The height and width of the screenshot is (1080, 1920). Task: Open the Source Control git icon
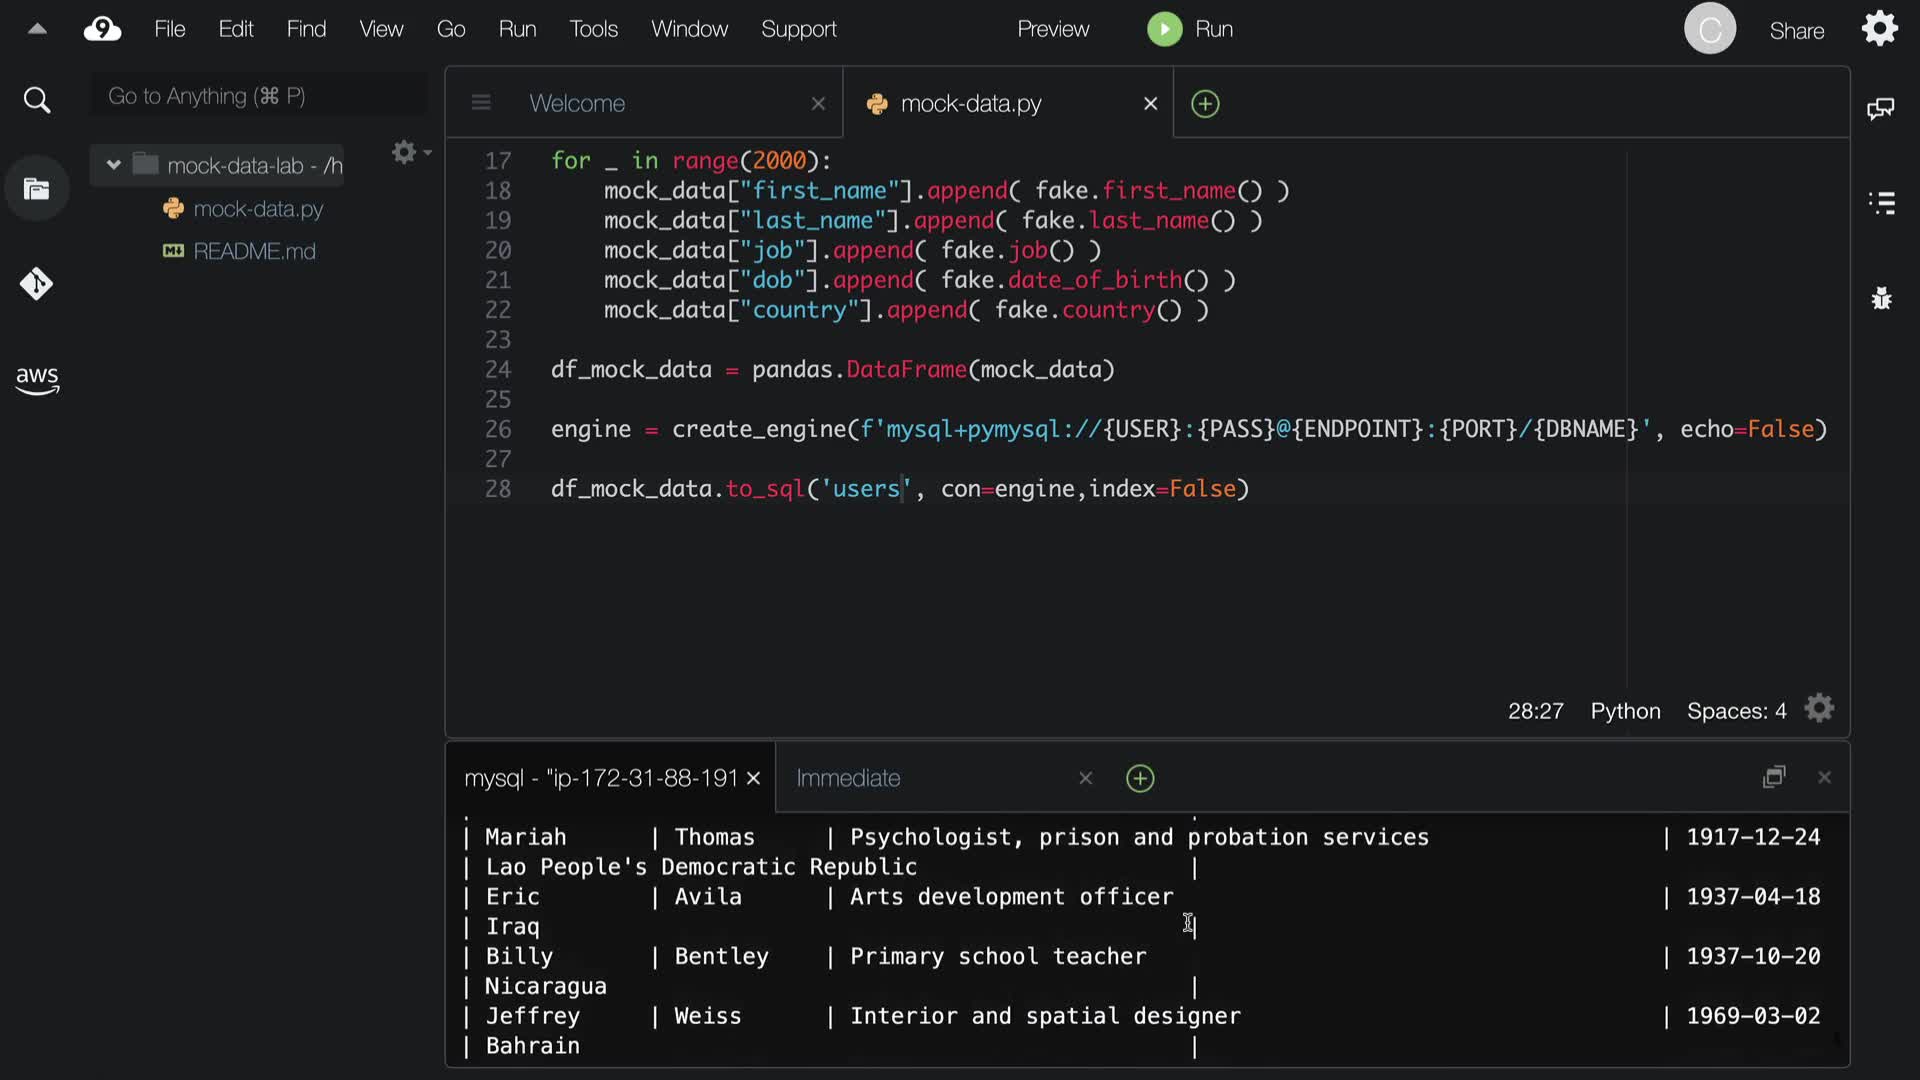pos(37,284)
